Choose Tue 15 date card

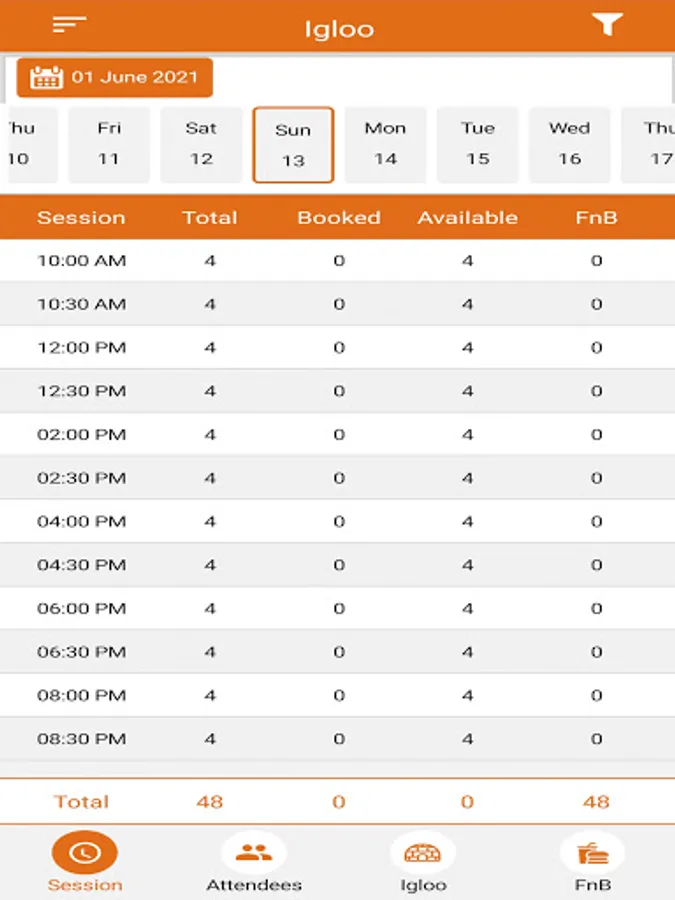tap(477, 144)
